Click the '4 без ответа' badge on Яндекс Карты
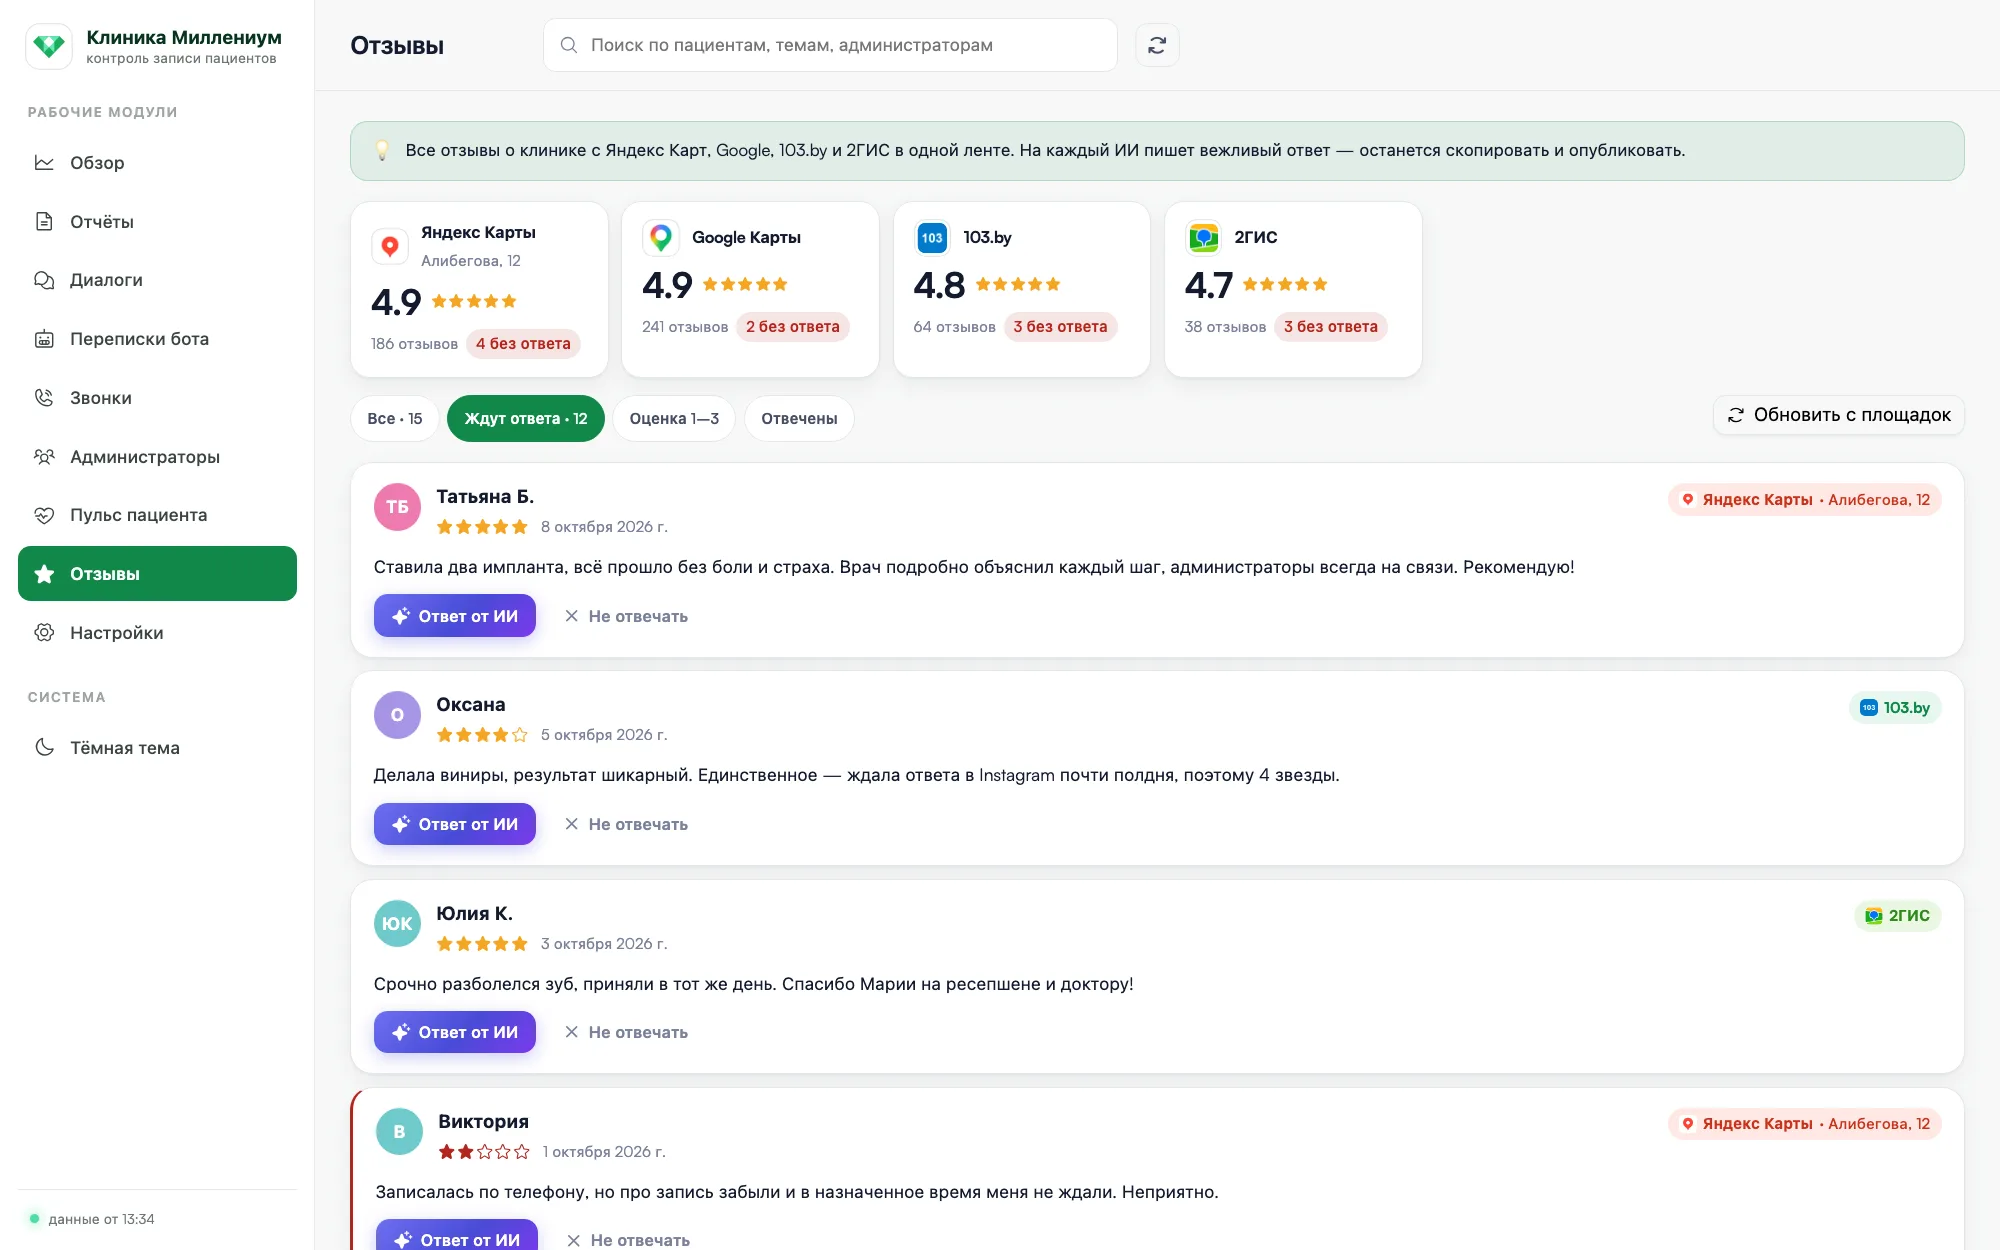The image size is (2000, 1250). click(x=523, y=344)
